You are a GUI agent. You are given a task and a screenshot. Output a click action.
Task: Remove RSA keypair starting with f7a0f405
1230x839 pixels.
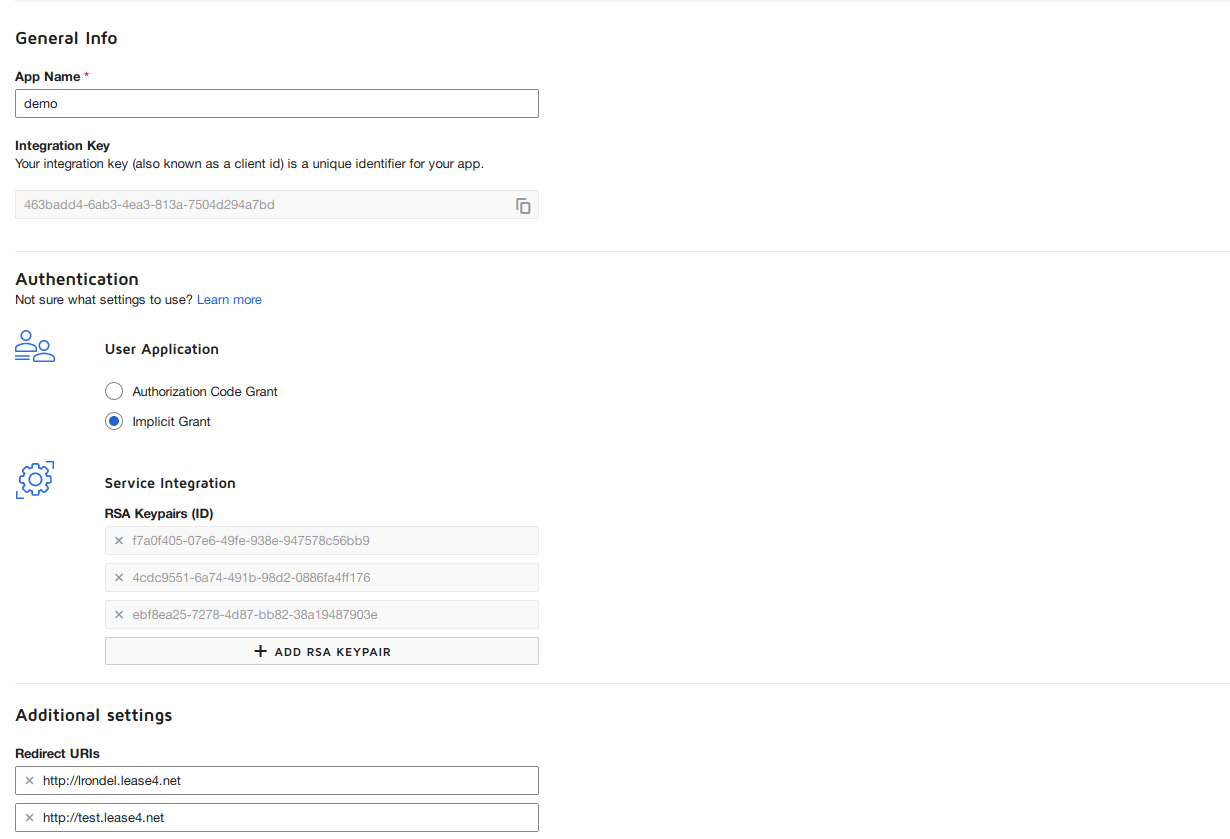point(119,541)
